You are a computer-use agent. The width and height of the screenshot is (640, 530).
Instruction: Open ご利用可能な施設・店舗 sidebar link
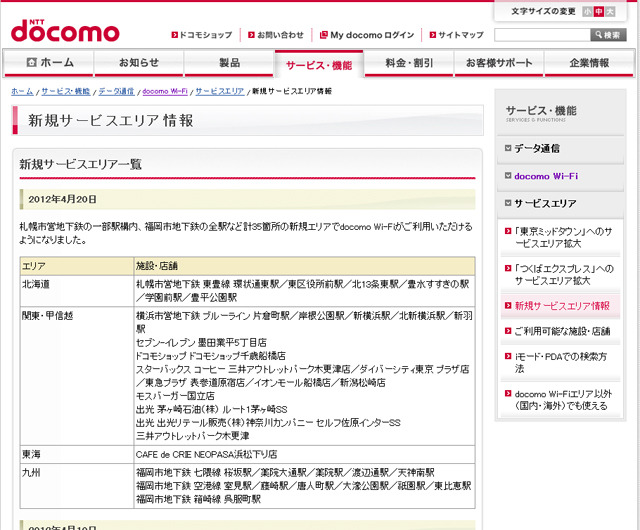coord(562,331)
